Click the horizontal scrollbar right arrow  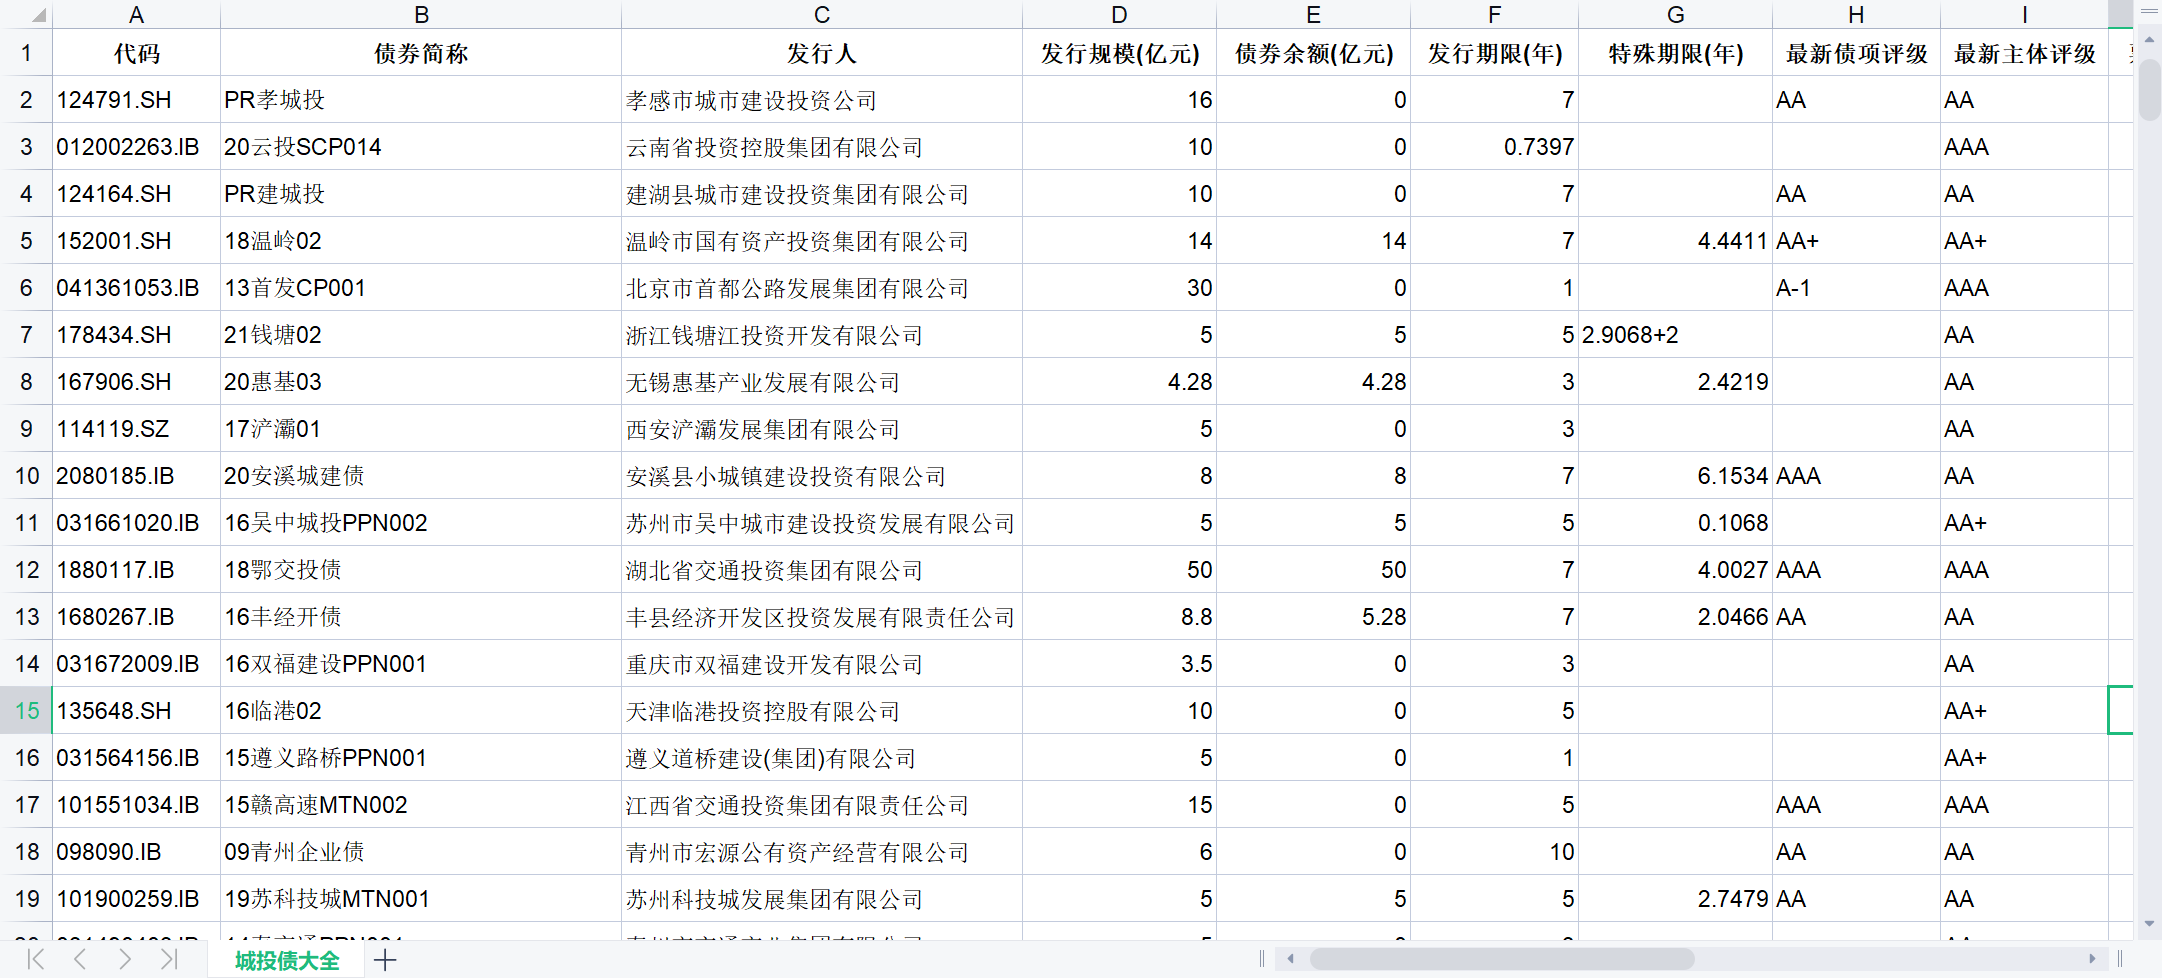[2092, 959]
